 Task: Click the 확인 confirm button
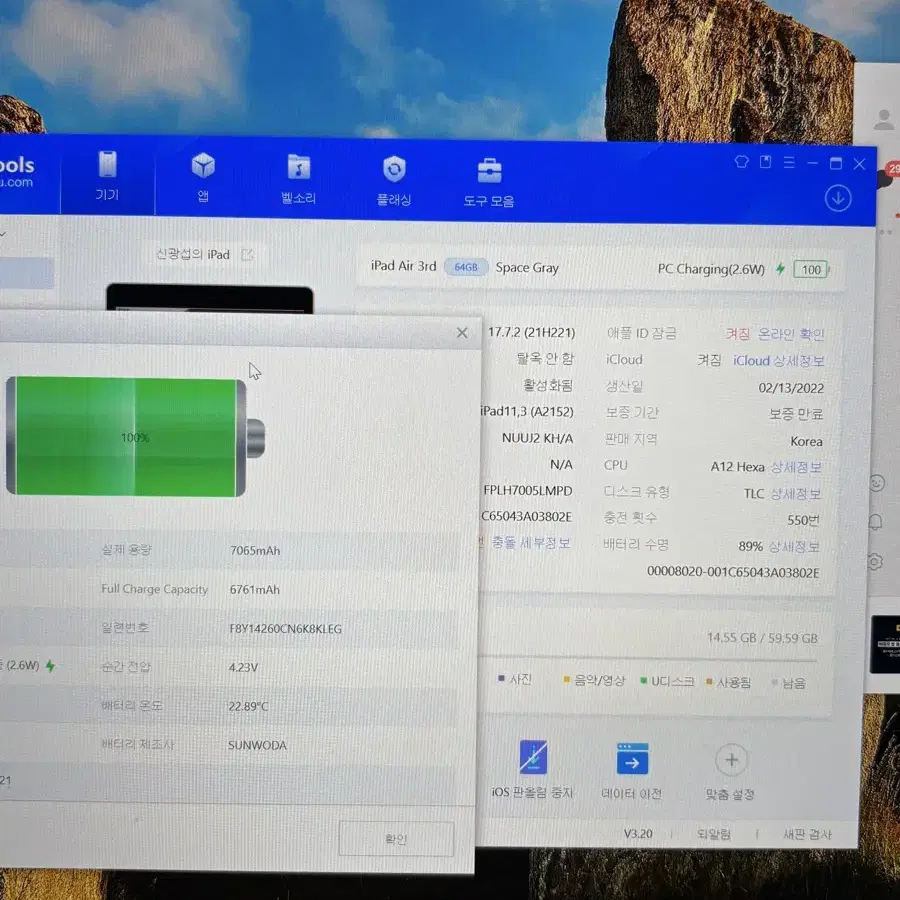396,839
